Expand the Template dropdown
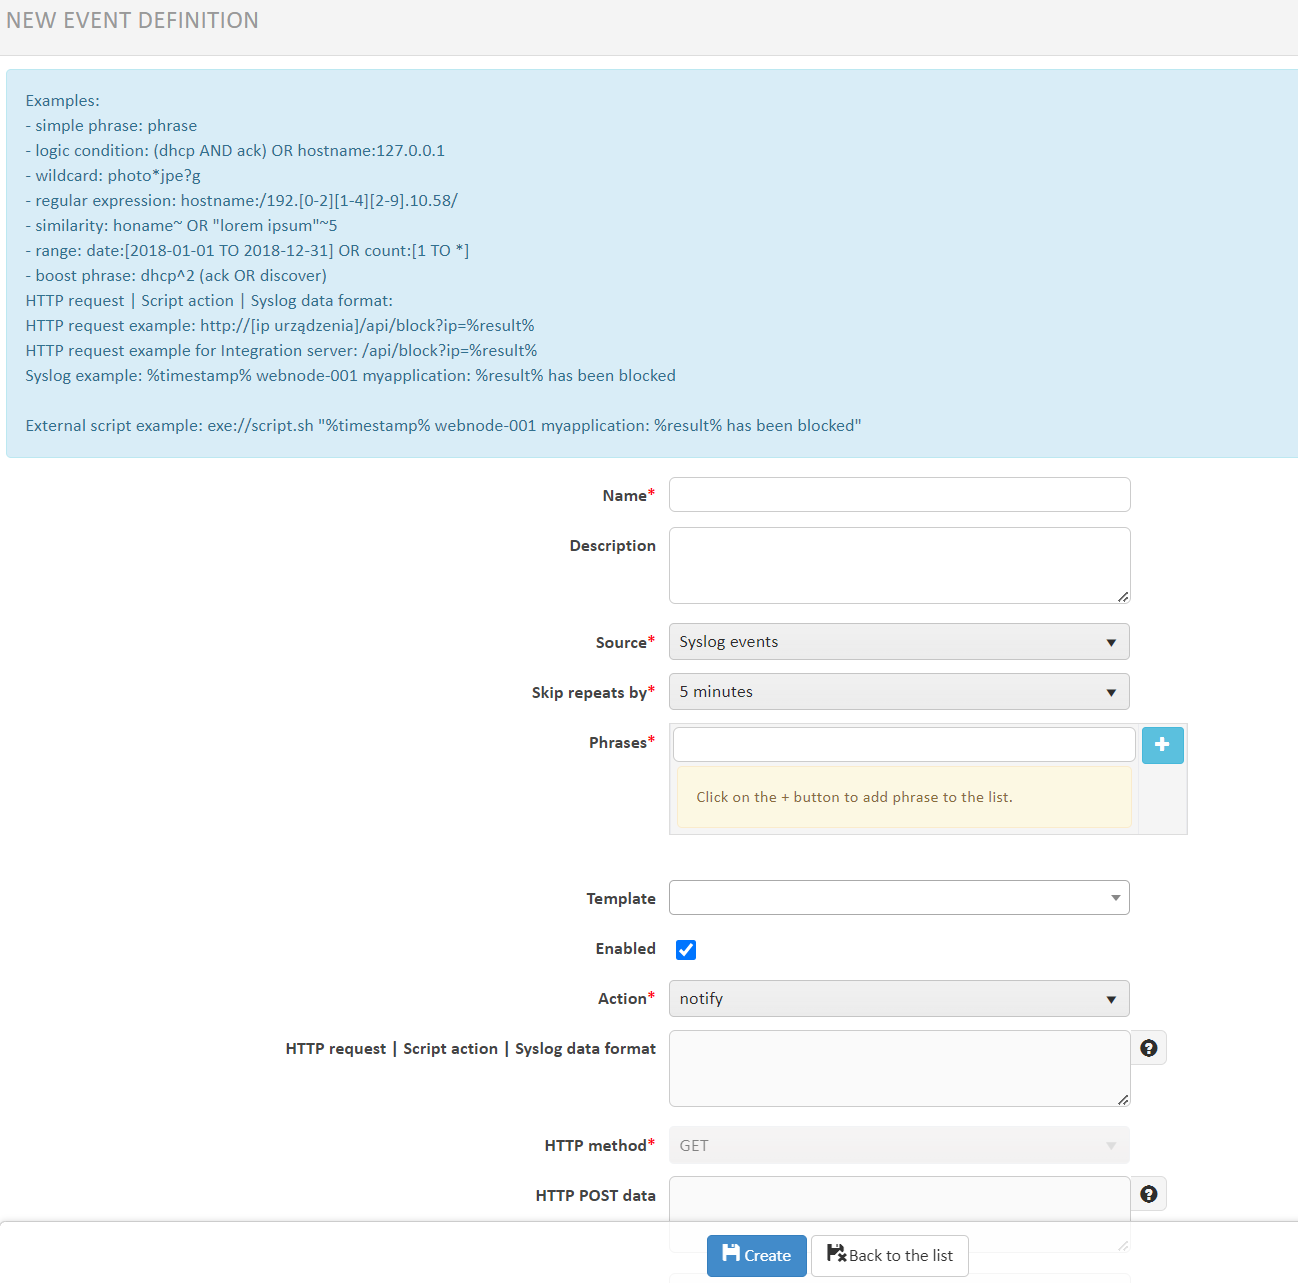The height and width of the screenshot is (1283, 1298). 899,898
